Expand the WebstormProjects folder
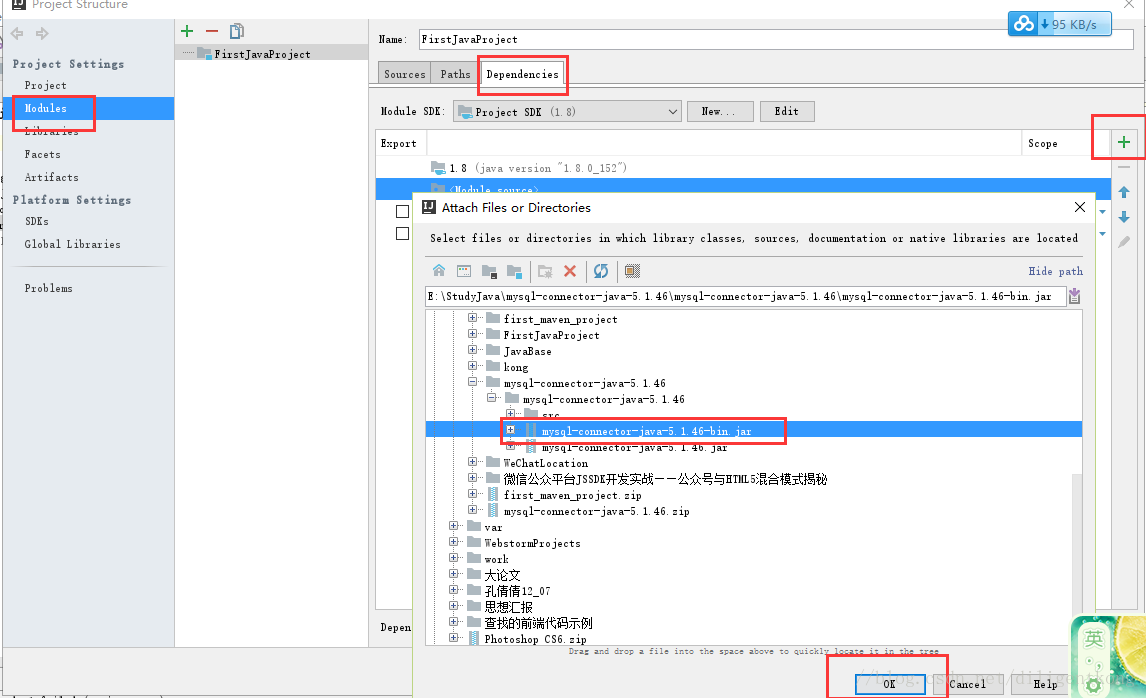Viewport: 1146px width, 698px height. click(x=453, y=542)
